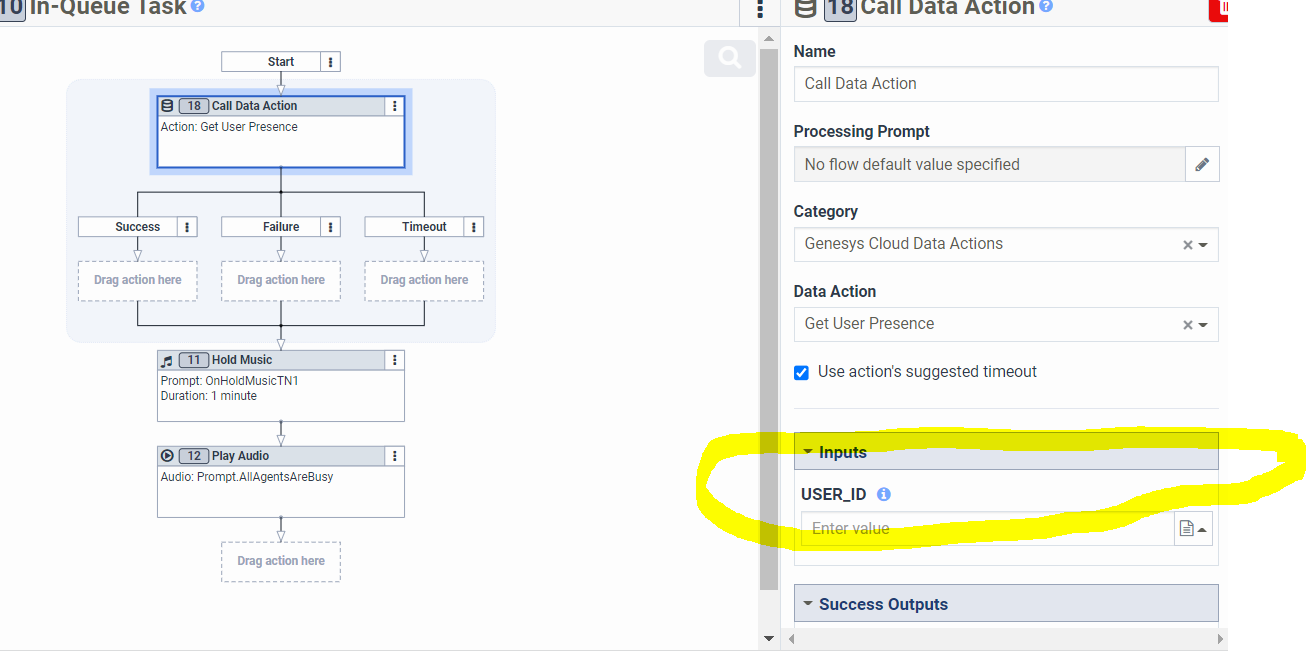Click the node number 18 badge on canvas
The height and width of the screenshot is (657, 1306).
(x=194, y=106)
